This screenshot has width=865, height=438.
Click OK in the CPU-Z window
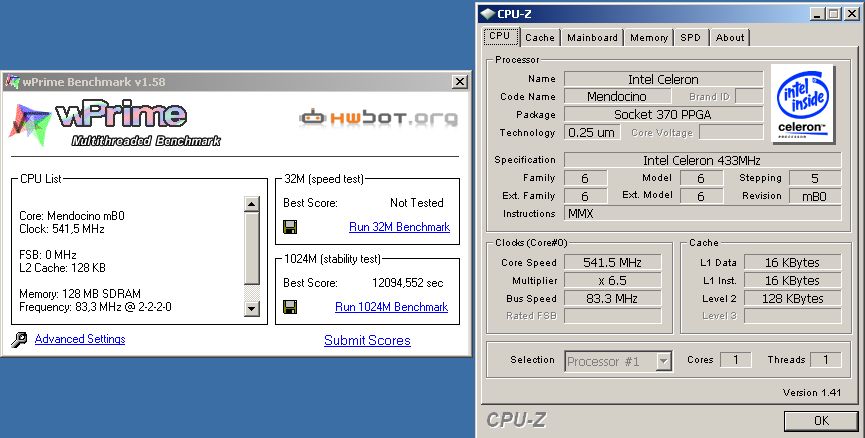[x=821, y=420]
